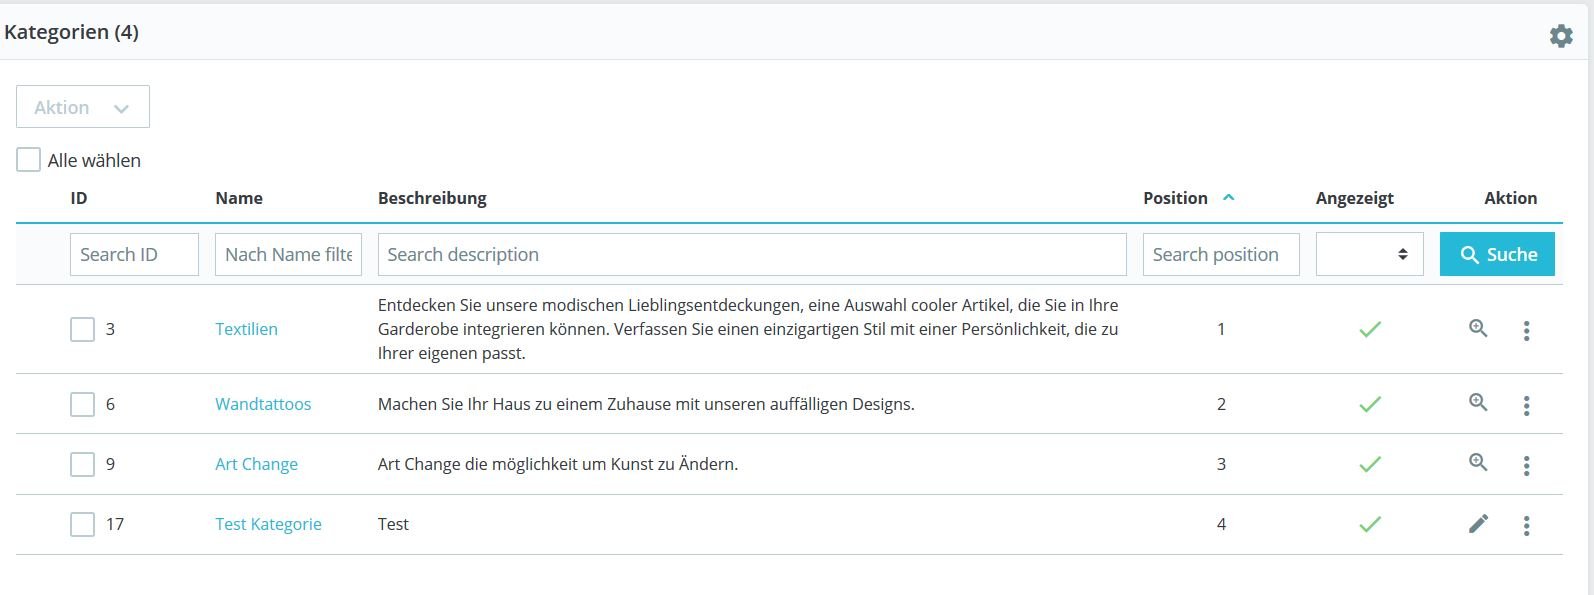This screenshot has width=1594, height=595.
Task: Click the Search description input field
Action: (751, 255)
